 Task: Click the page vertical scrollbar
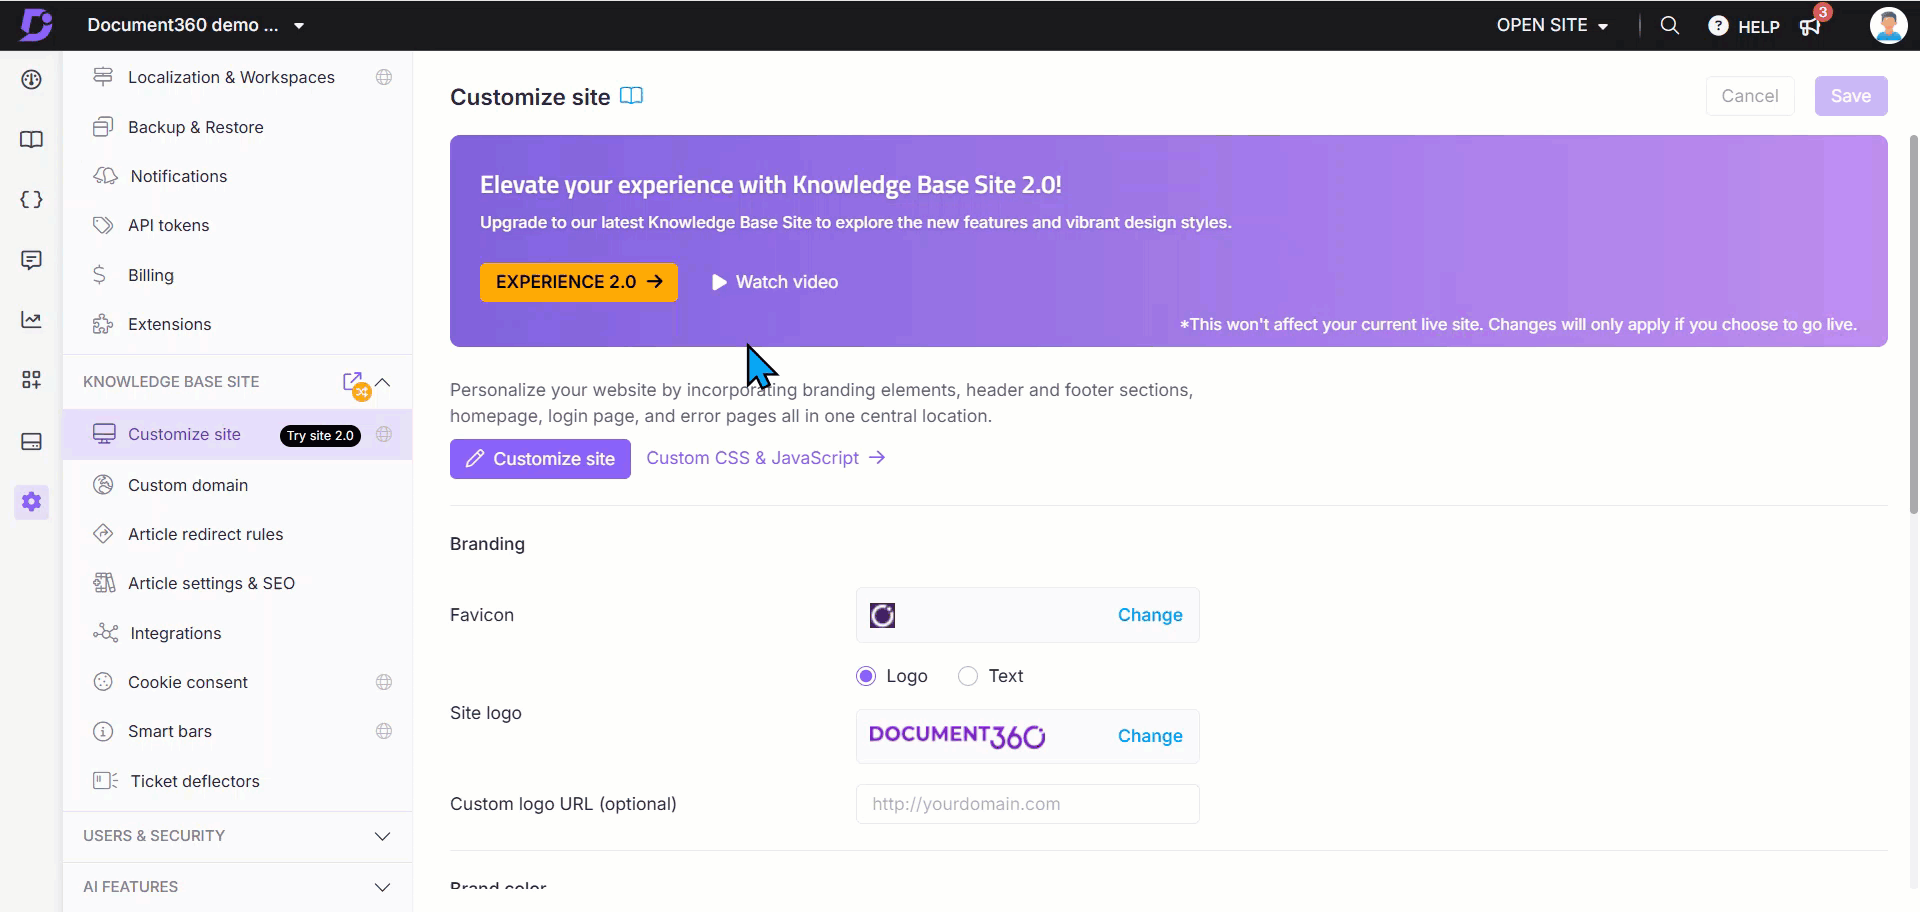point(1914,325)
